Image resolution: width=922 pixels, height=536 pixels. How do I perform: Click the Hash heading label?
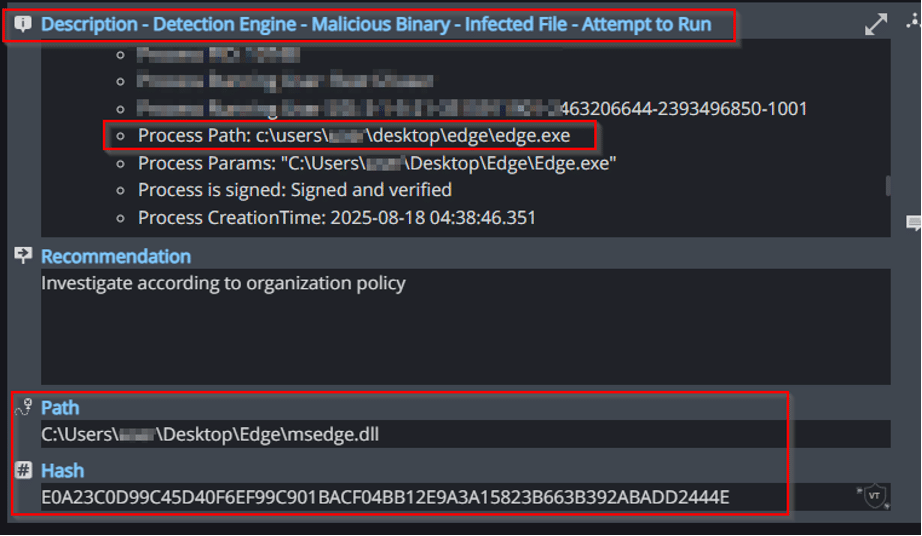[62, 471]
